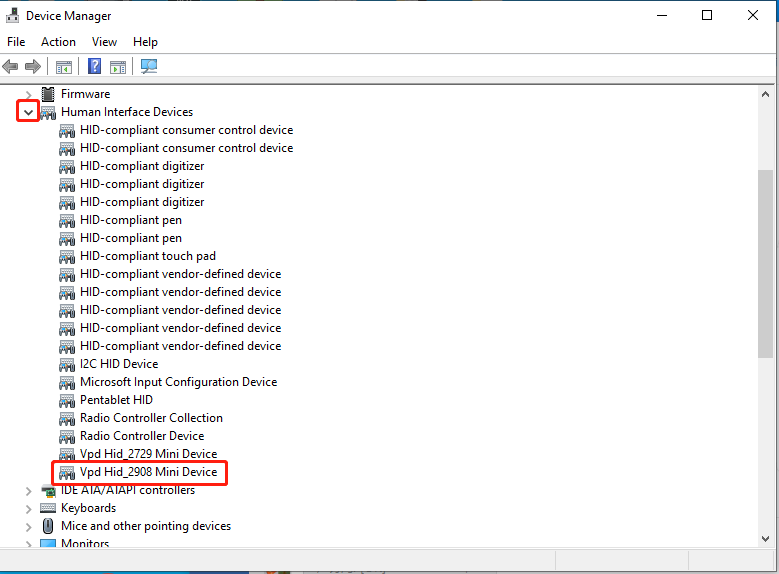This screenshot has height=574, width=779.
Task: Expand the Keyboards category
Action: 28,509
